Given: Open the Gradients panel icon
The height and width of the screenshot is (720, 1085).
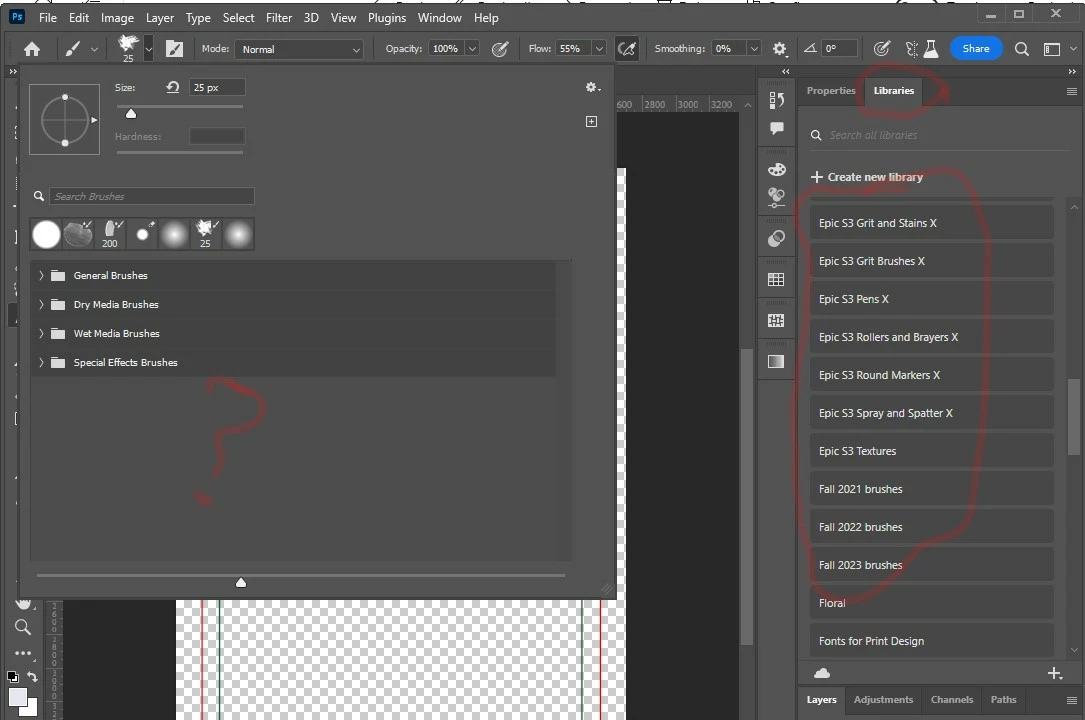Looking at the screenshot, I should [x=776, y=362].
